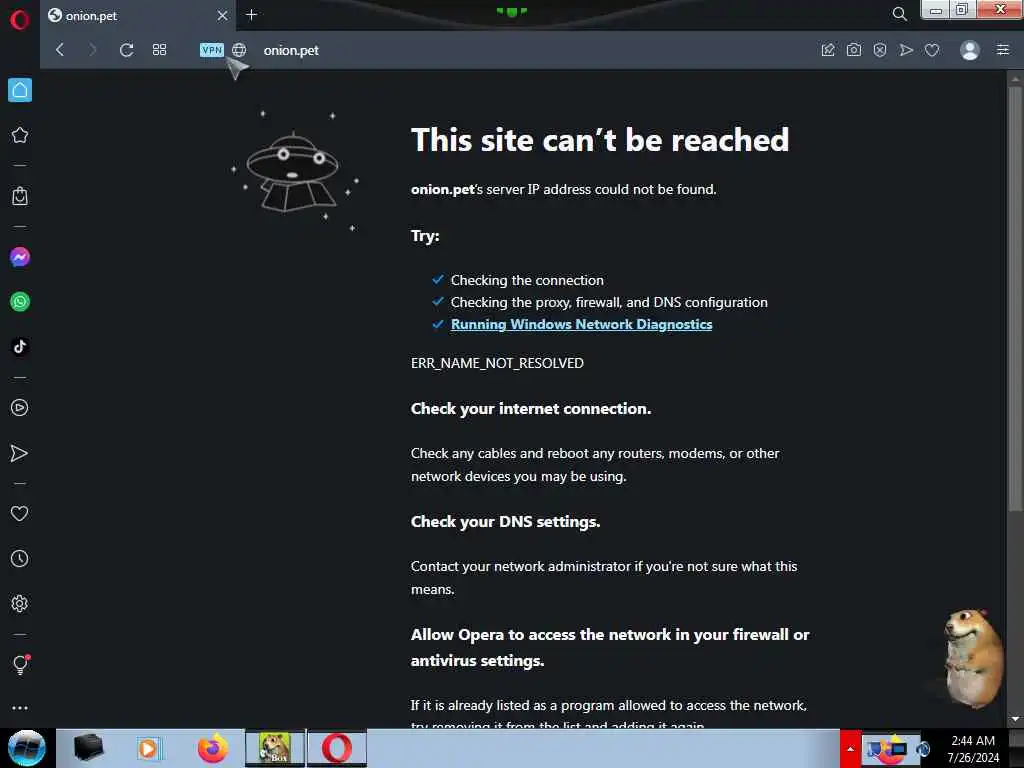Open TikTok in the sidebar
The image size is (1024, 768).
click(x=20, y=346)
